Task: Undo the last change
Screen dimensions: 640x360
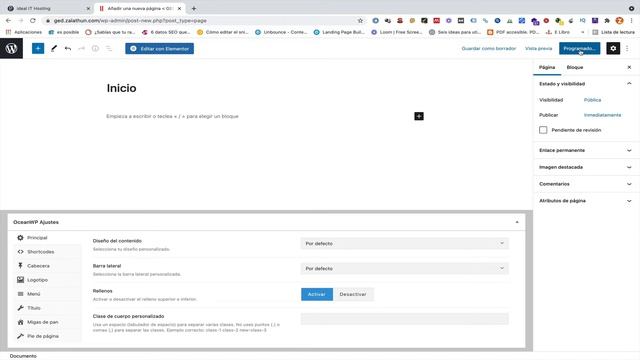Action: click(x=68, y=49)
